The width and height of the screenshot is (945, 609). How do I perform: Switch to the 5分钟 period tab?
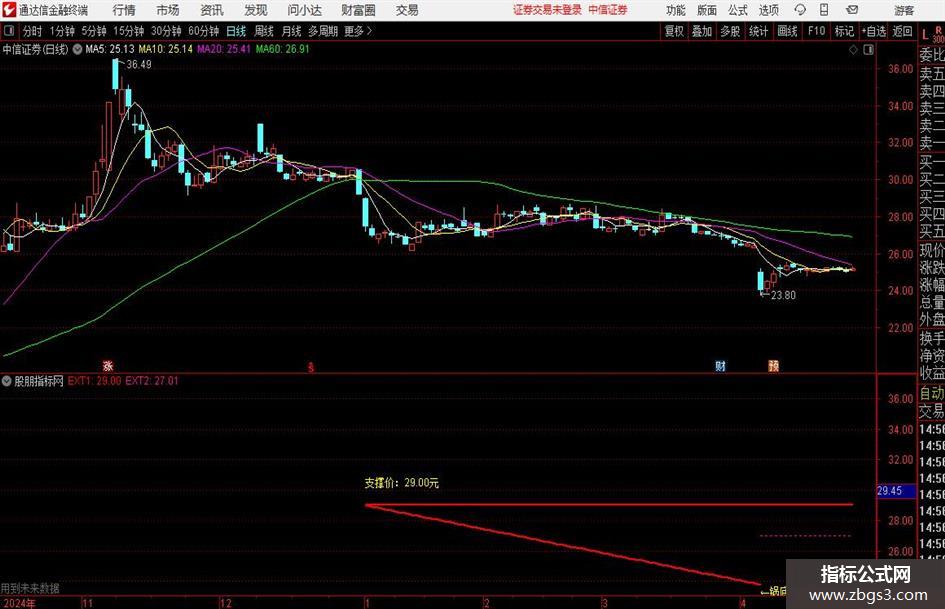[93, 31]
